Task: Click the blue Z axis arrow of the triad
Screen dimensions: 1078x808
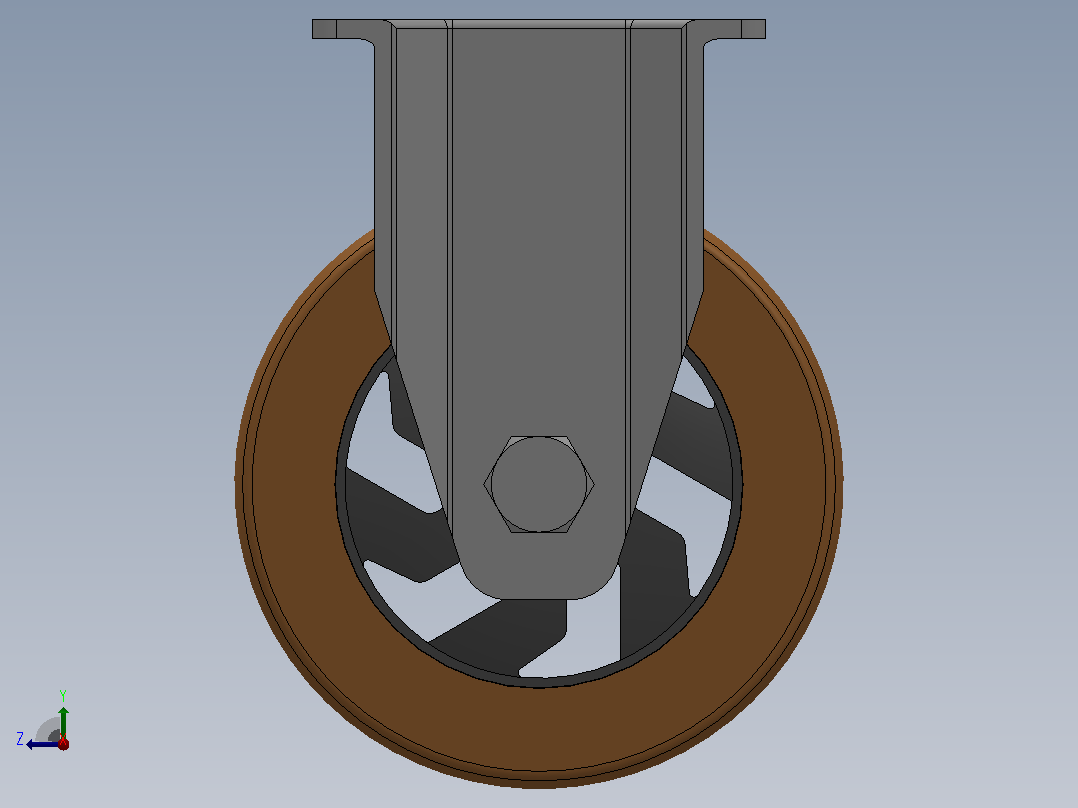Action: pos(43,744)
